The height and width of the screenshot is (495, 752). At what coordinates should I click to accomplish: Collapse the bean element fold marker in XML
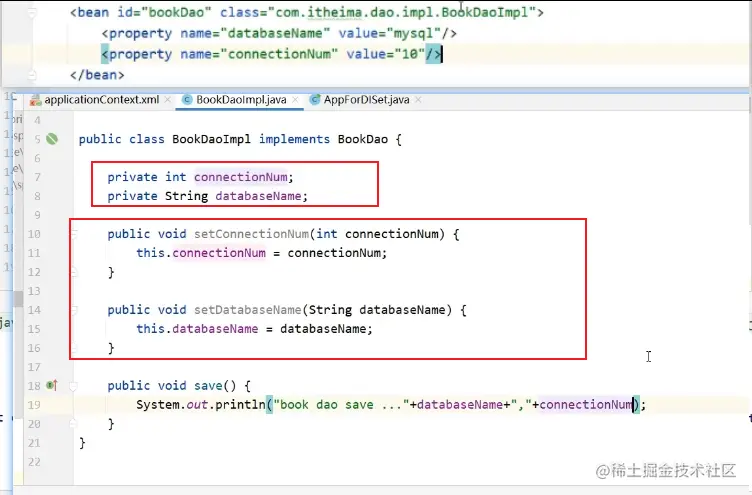coord(32,12)
